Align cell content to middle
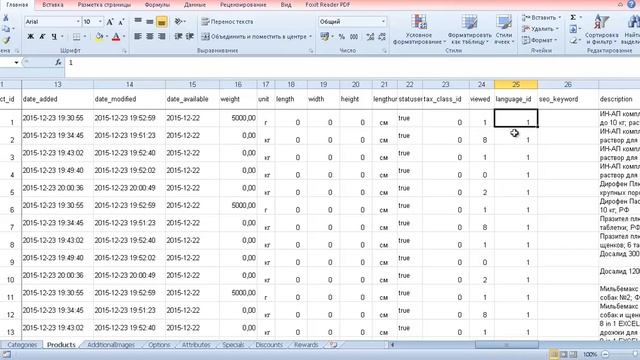This screenshot has height=360, width=640. click(x=150, y=21)
